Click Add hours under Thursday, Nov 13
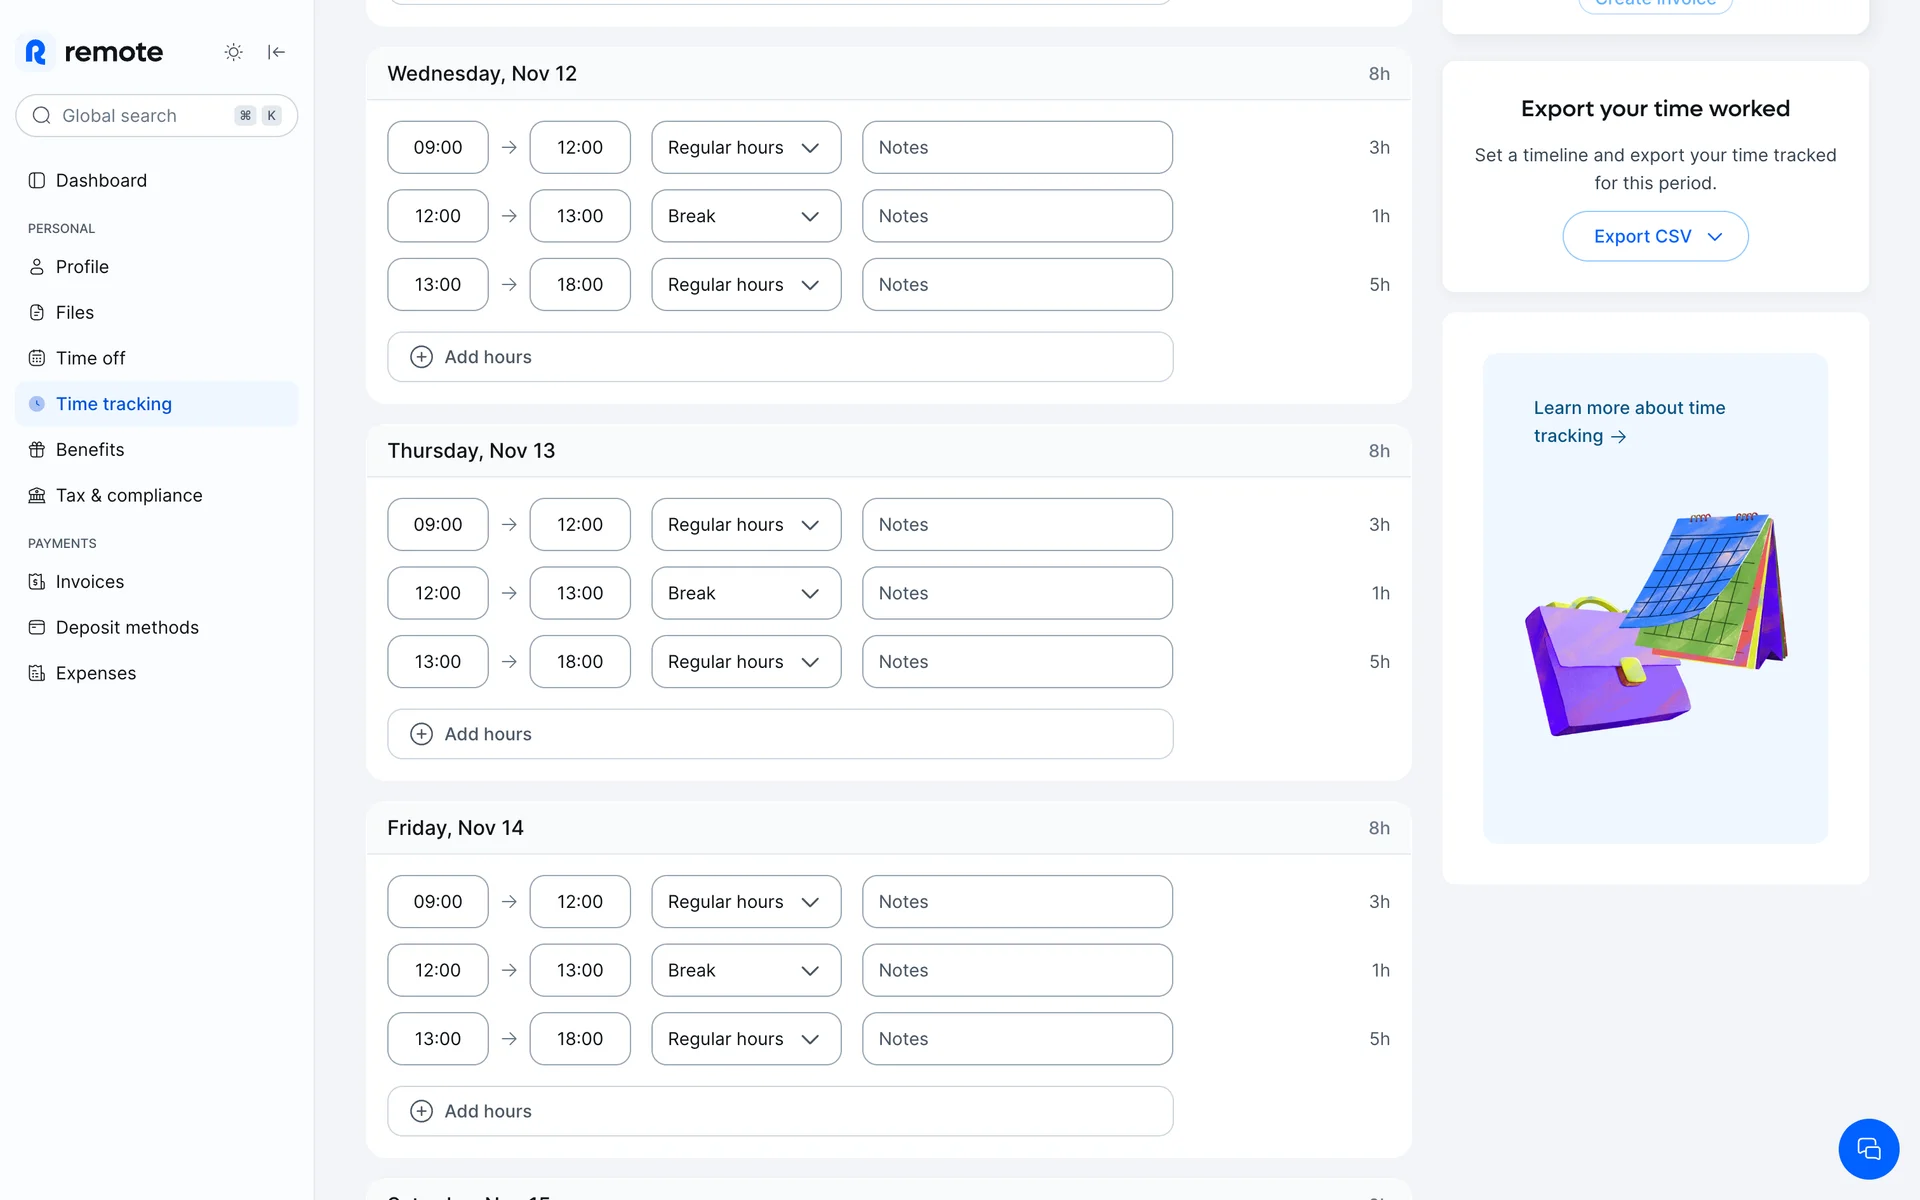Screen dimensions: 1920x1200 tap(779, 734)
